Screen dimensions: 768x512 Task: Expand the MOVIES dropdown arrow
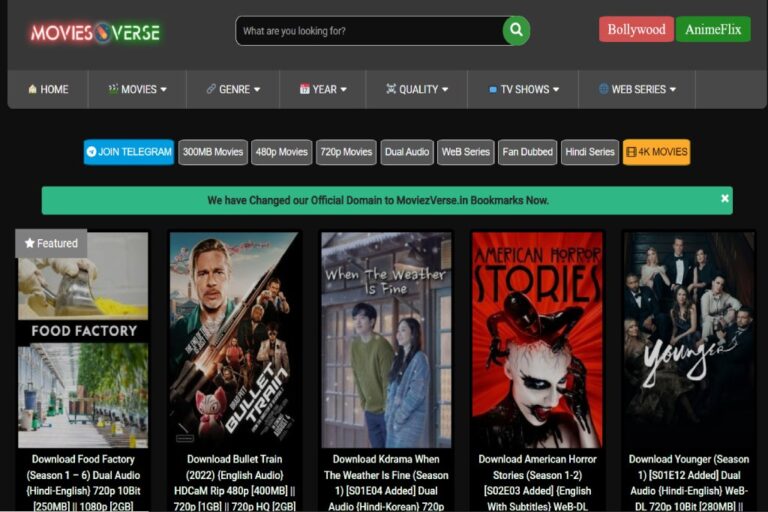coord(164,90)
